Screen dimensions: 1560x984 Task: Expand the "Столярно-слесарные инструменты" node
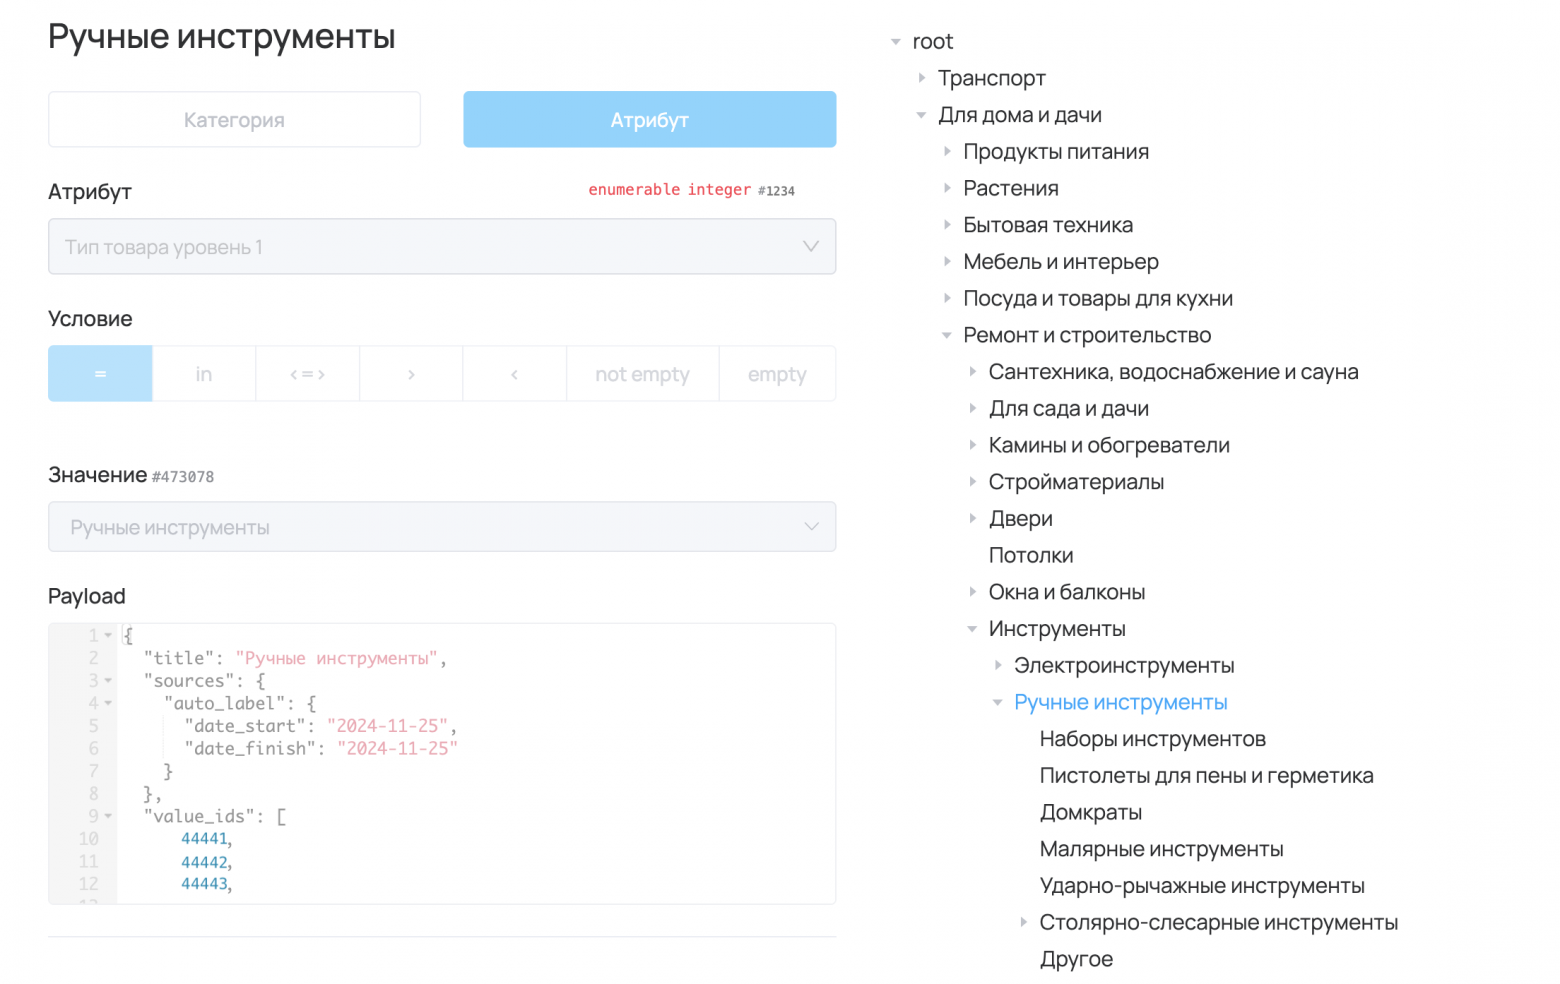[x=1023, y=922]
